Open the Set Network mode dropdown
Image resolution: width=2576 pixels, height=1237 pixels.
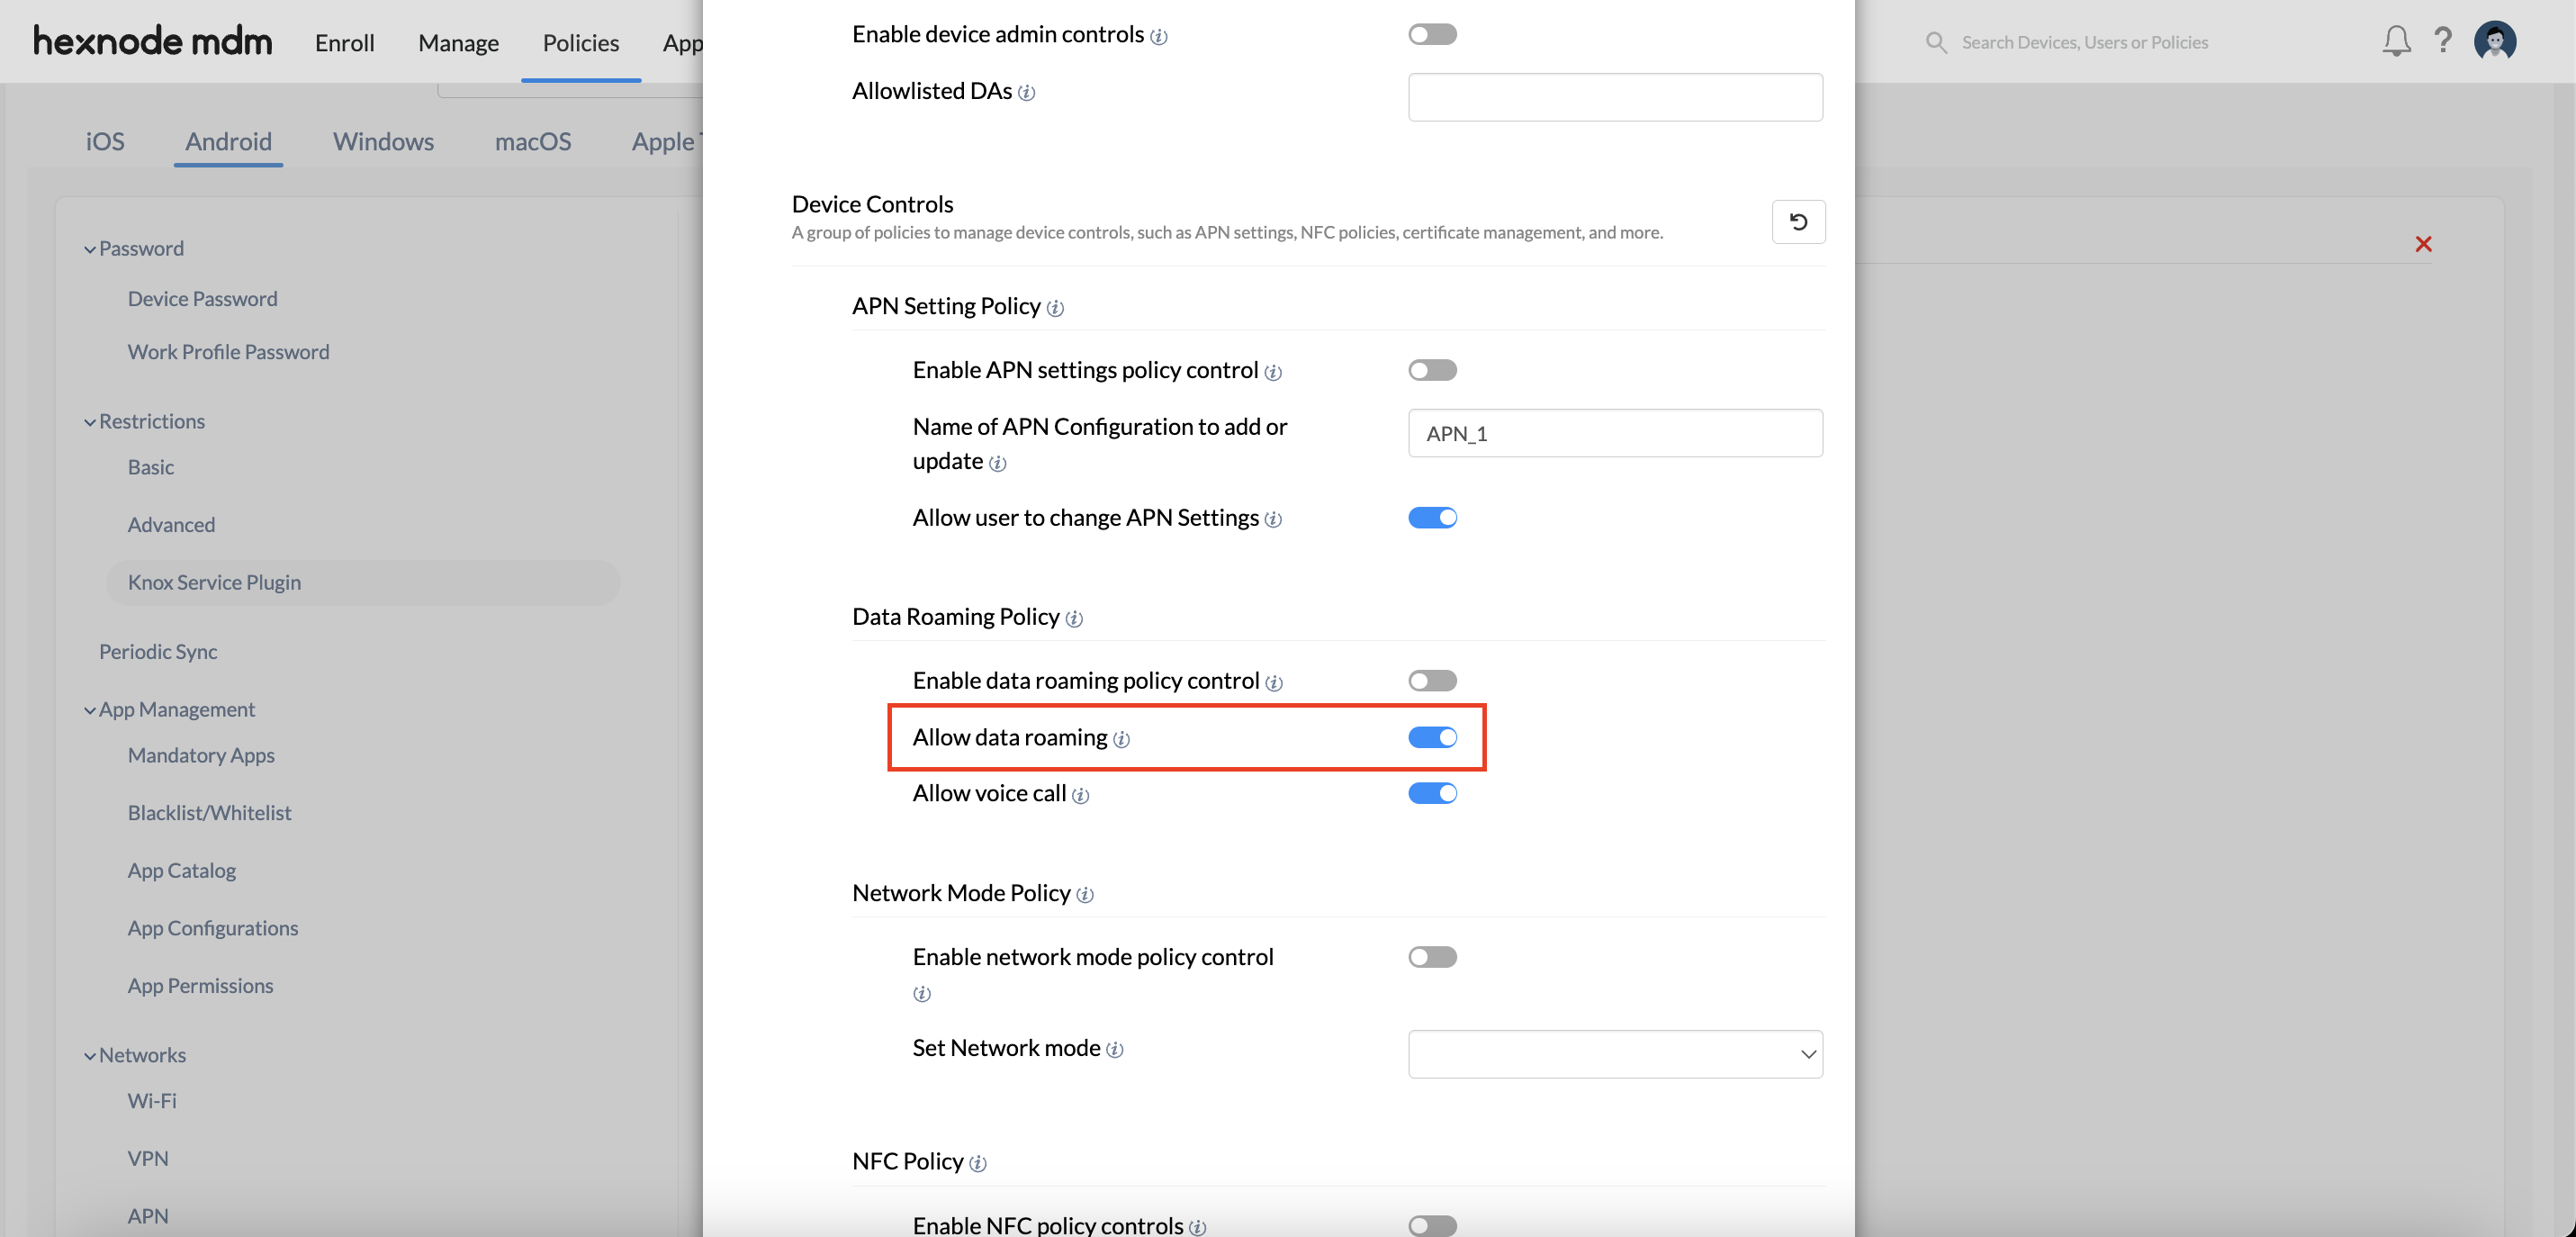point(1615,1054)
